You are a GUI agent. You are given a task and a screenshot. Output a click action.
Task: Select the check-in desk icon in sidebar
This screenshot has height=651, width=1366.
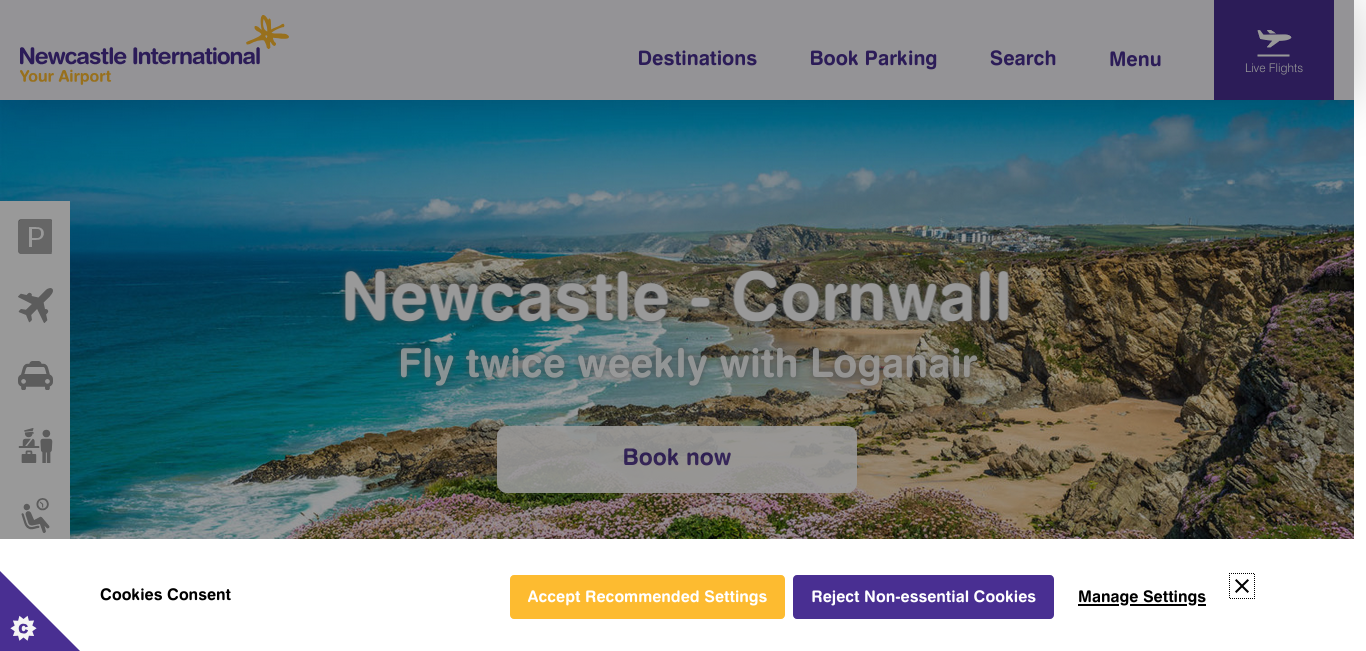click(35, 445)
